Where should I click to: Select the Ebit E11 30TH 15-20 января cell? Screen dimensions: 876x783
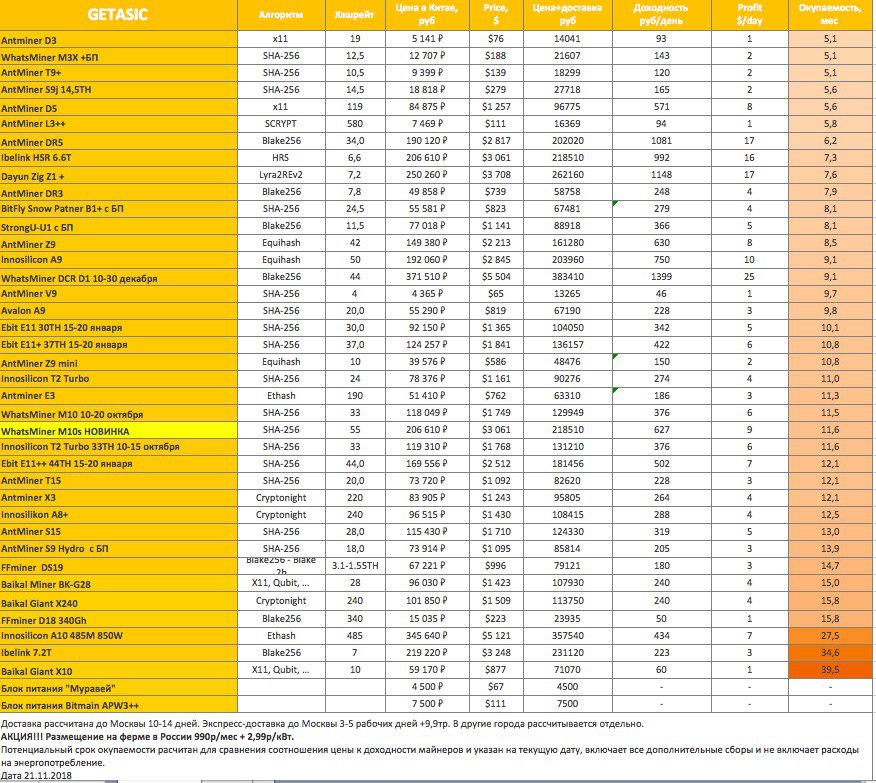pos(118,328)
